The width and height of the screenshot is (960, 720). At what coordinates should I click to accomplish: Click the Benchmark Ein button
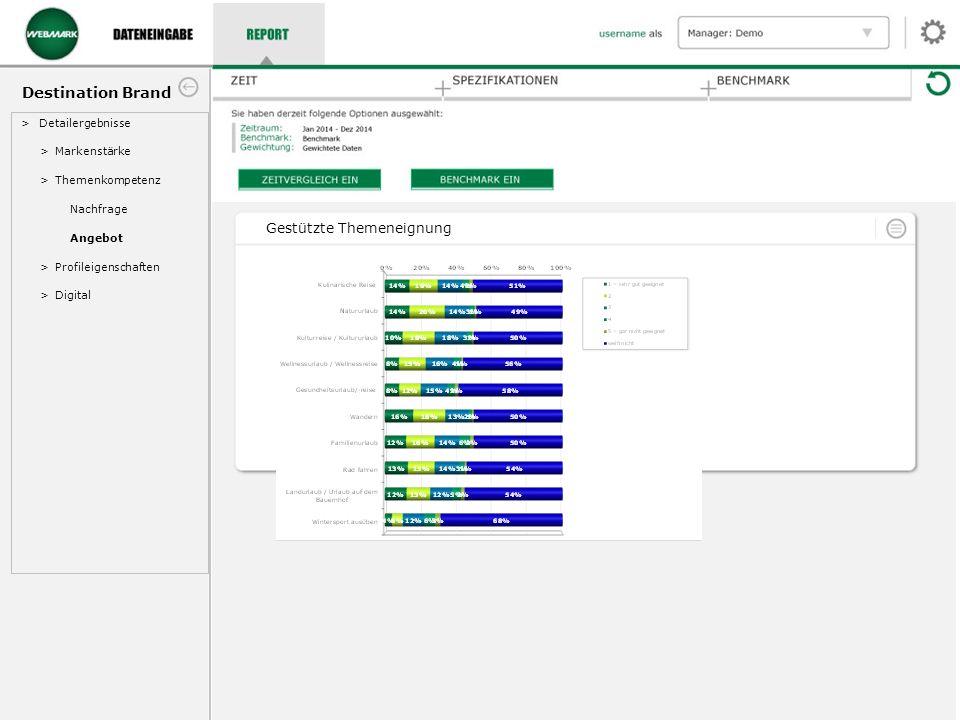(x=482, y=179)
